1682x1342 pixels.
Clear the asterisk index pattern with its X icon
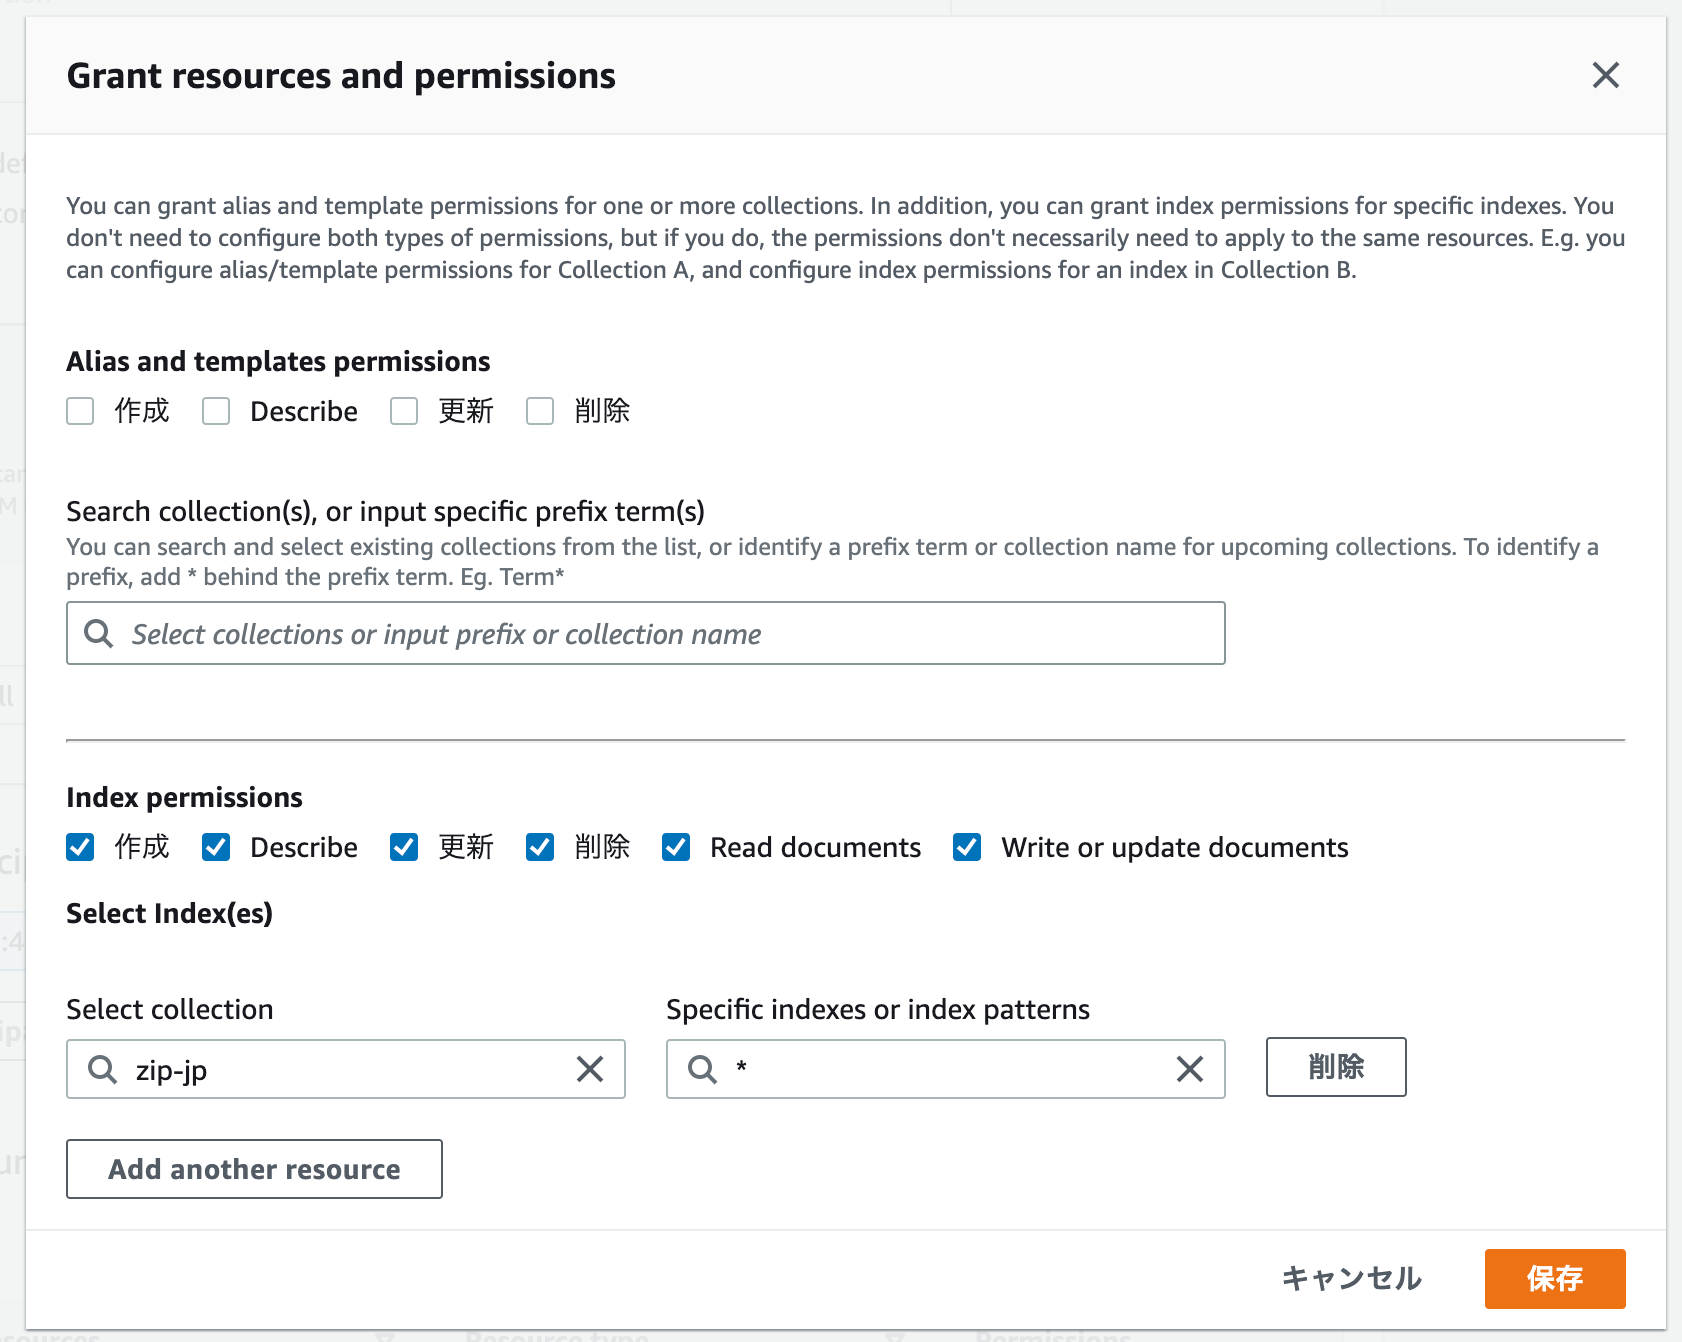[x=1189, y=1069]
